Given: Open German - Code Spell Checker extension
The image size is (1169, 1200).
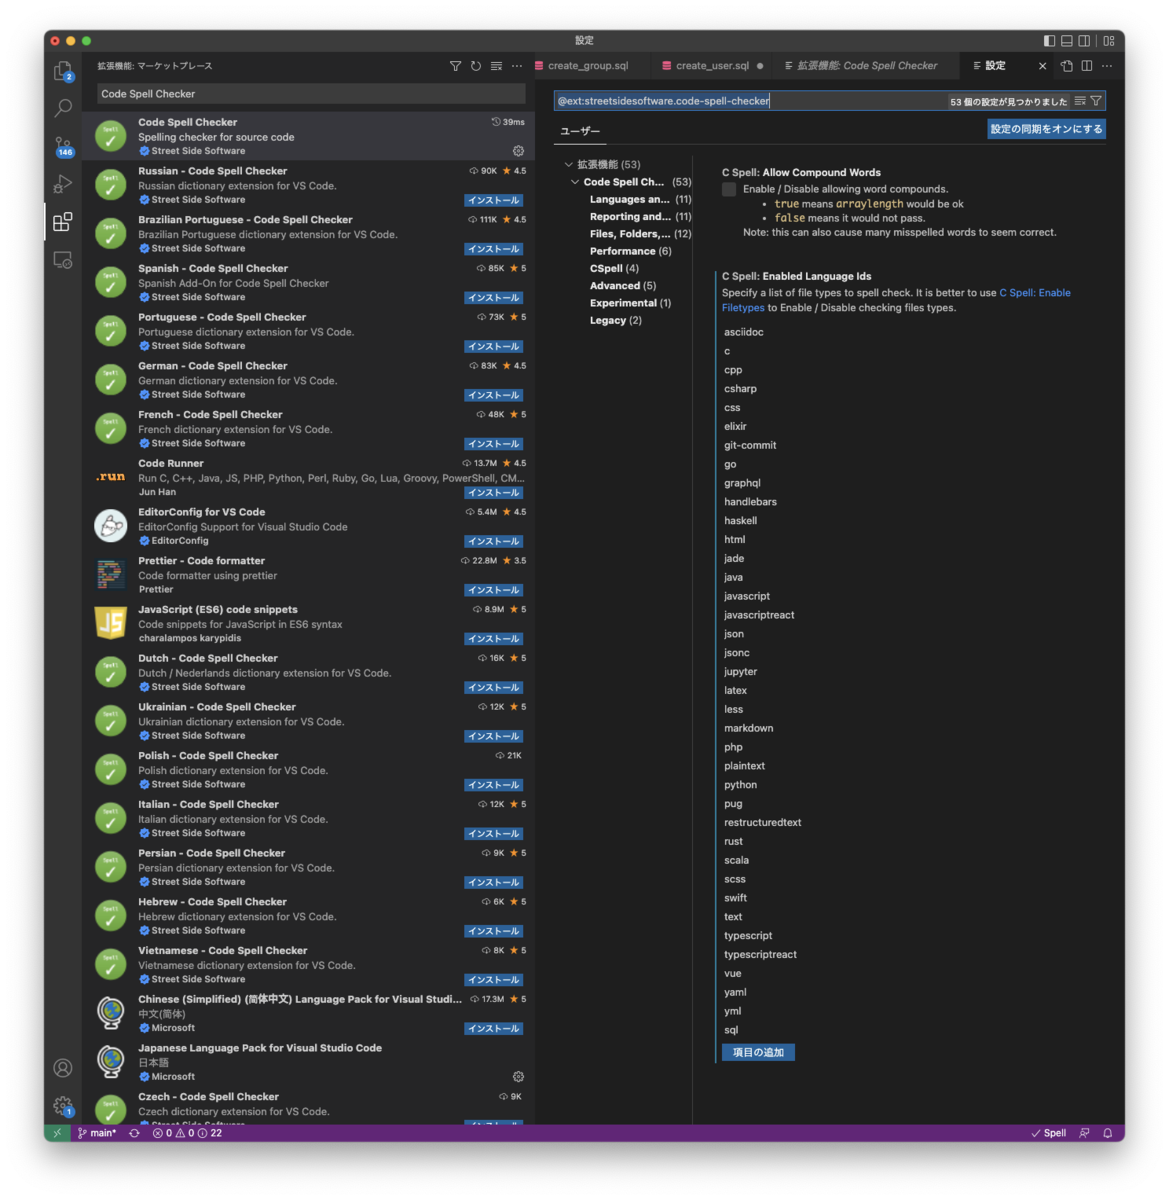Looking at the screenshot, I should (x=308, y=380).
